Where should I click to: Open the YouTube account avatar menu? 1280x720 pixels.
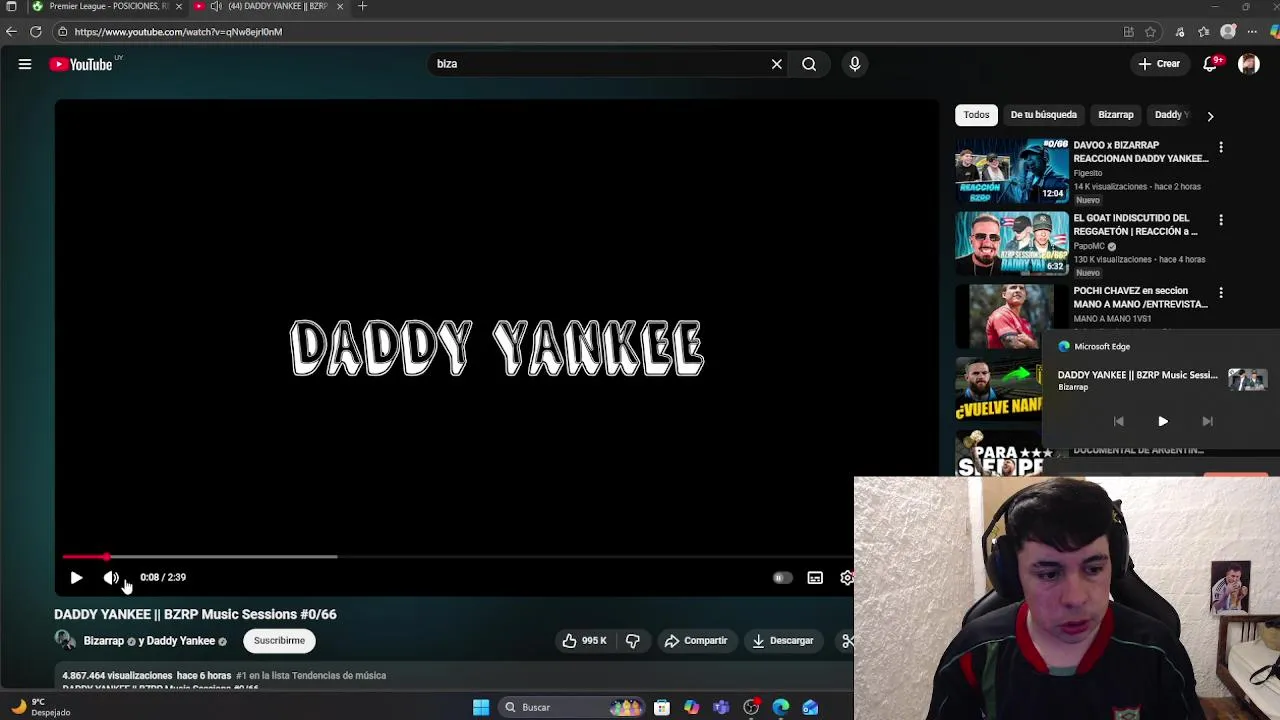(x=1248, y=64)
